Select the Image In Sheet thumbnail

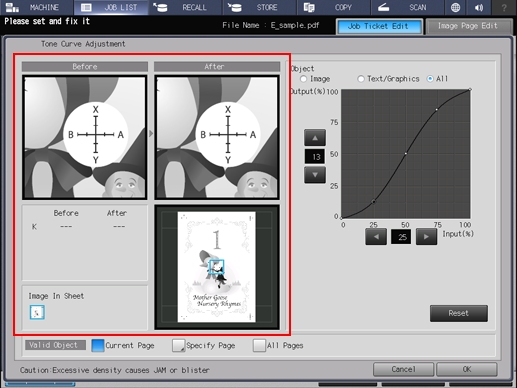click(x=37, y=312)
